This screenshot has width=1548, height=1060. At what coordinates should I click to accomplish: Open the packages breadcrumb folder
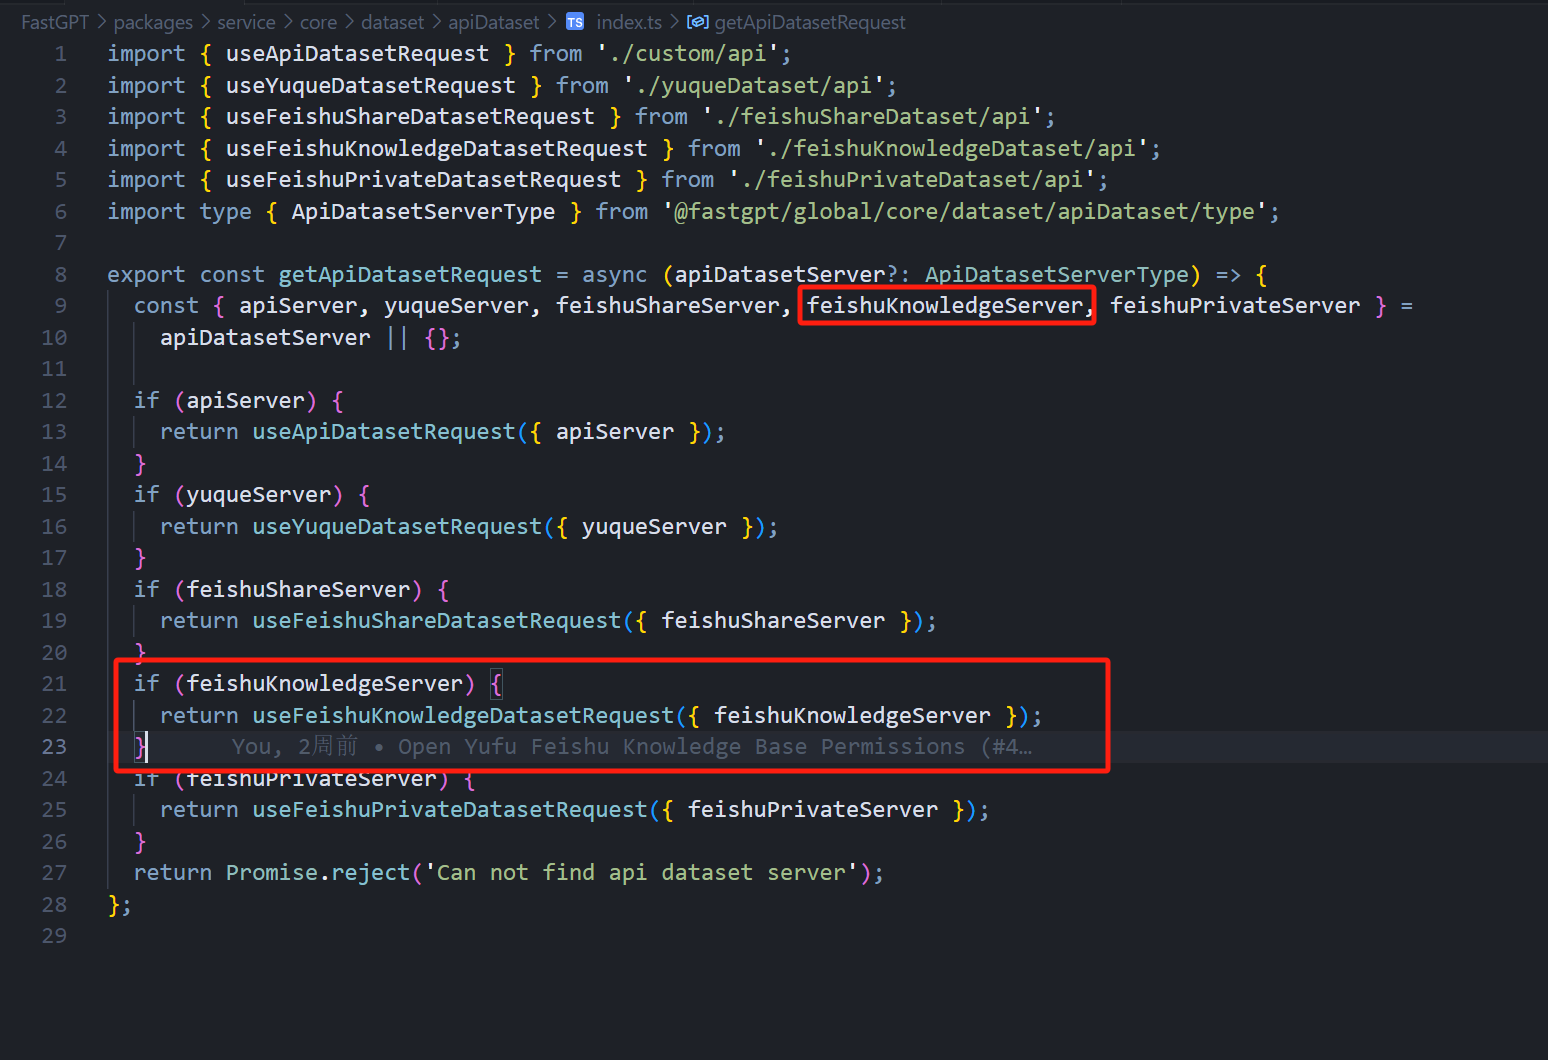tap(153, 22)
